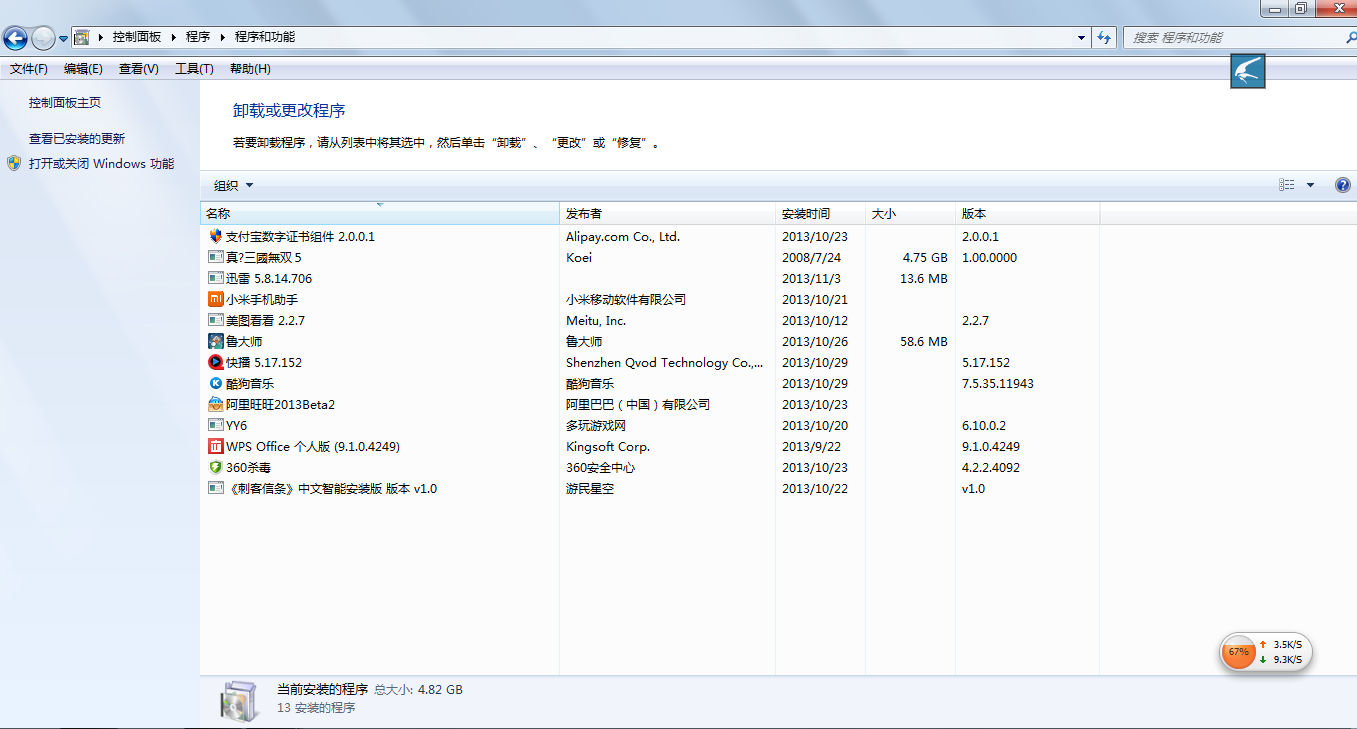Click install date 2013/9/22
Viewport: 1357px width, 729px height.
[x=811, y=447]
